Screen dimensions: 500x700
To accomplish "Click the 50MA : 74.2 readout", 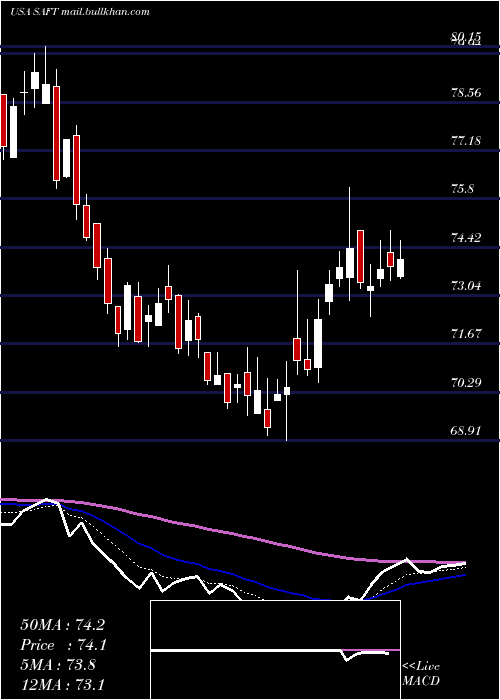I will click(62, 625).
